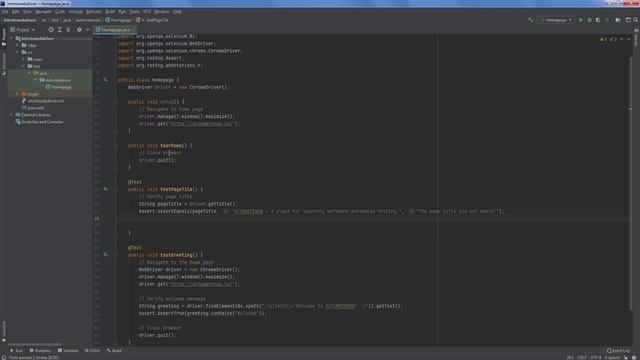Expand the target folder node

click(x=18, y=94)
